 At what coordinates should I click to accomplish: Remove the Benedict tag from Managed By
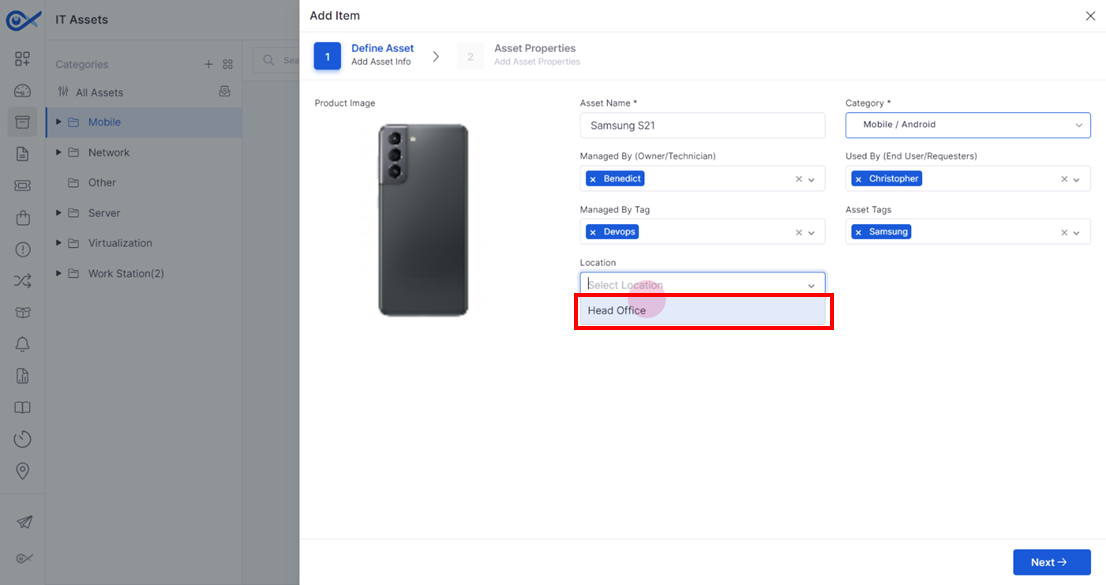(592, 179)
